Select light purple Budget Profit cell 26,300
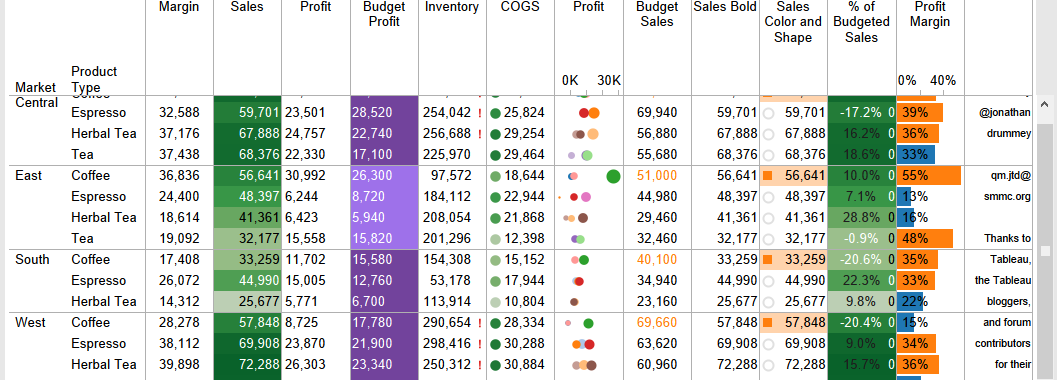 coord(384,176)
